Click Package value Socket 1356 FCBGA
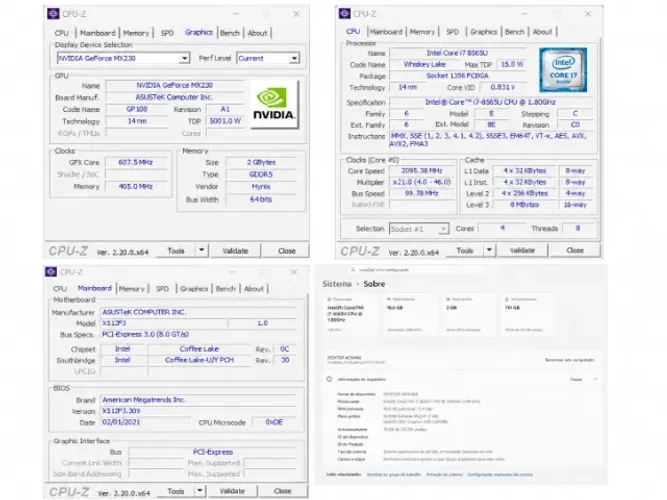This screenshot has width=667, height=500. (458, 76)
